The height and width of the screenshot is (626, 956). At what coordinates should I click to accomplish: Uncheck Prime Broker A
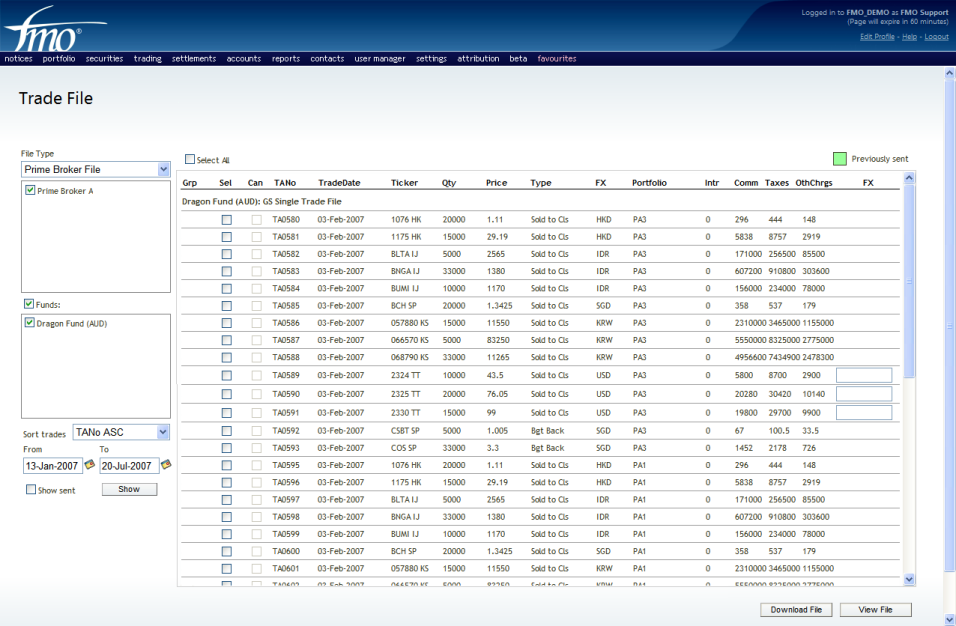click(30, 190)
